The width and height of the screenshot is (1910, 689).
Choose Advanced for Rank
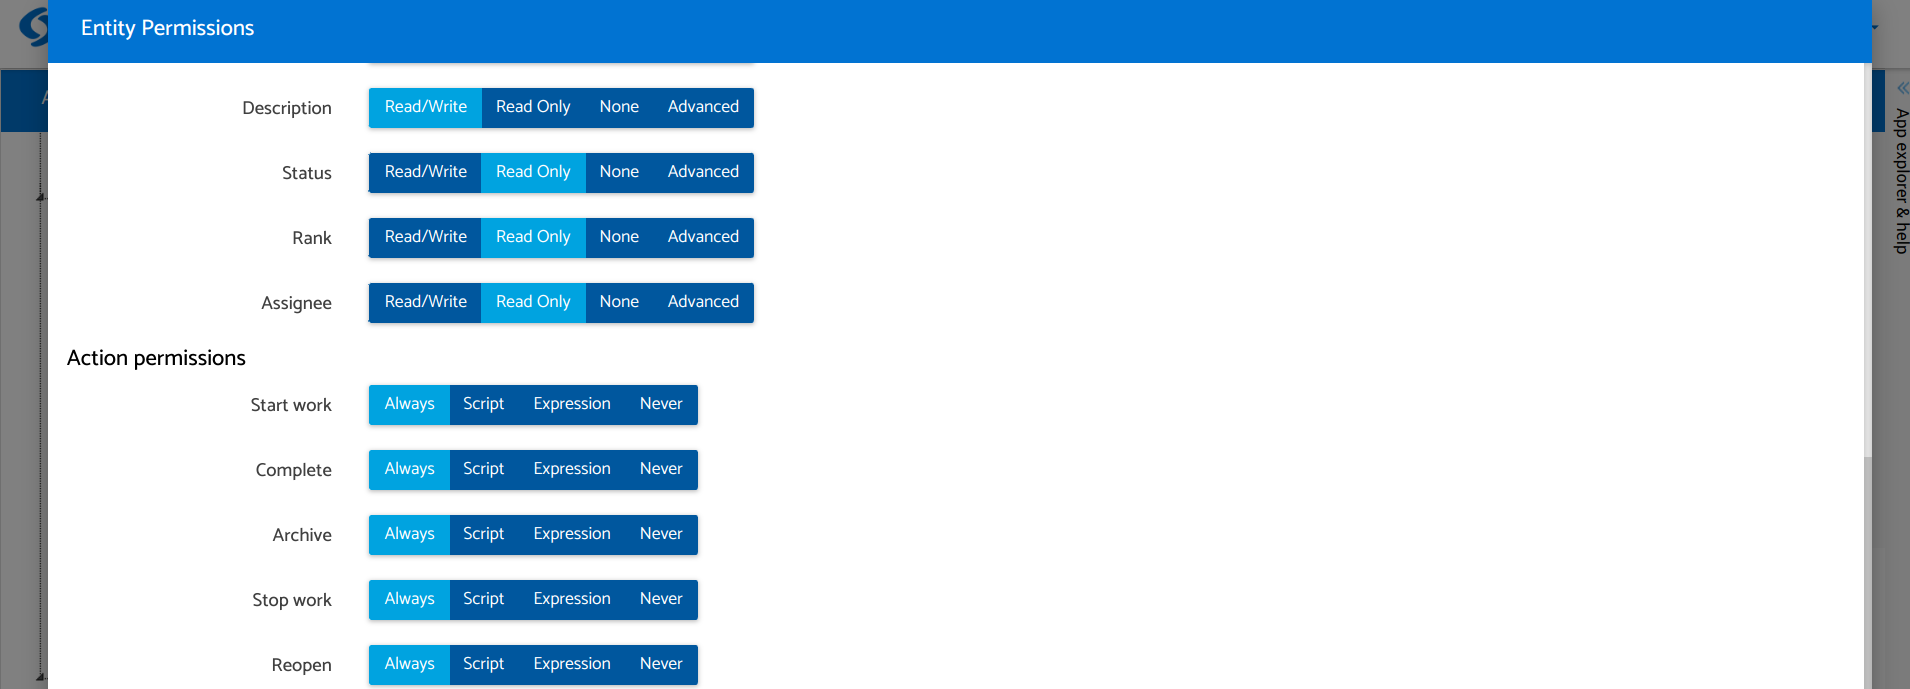tap(703, 237)
